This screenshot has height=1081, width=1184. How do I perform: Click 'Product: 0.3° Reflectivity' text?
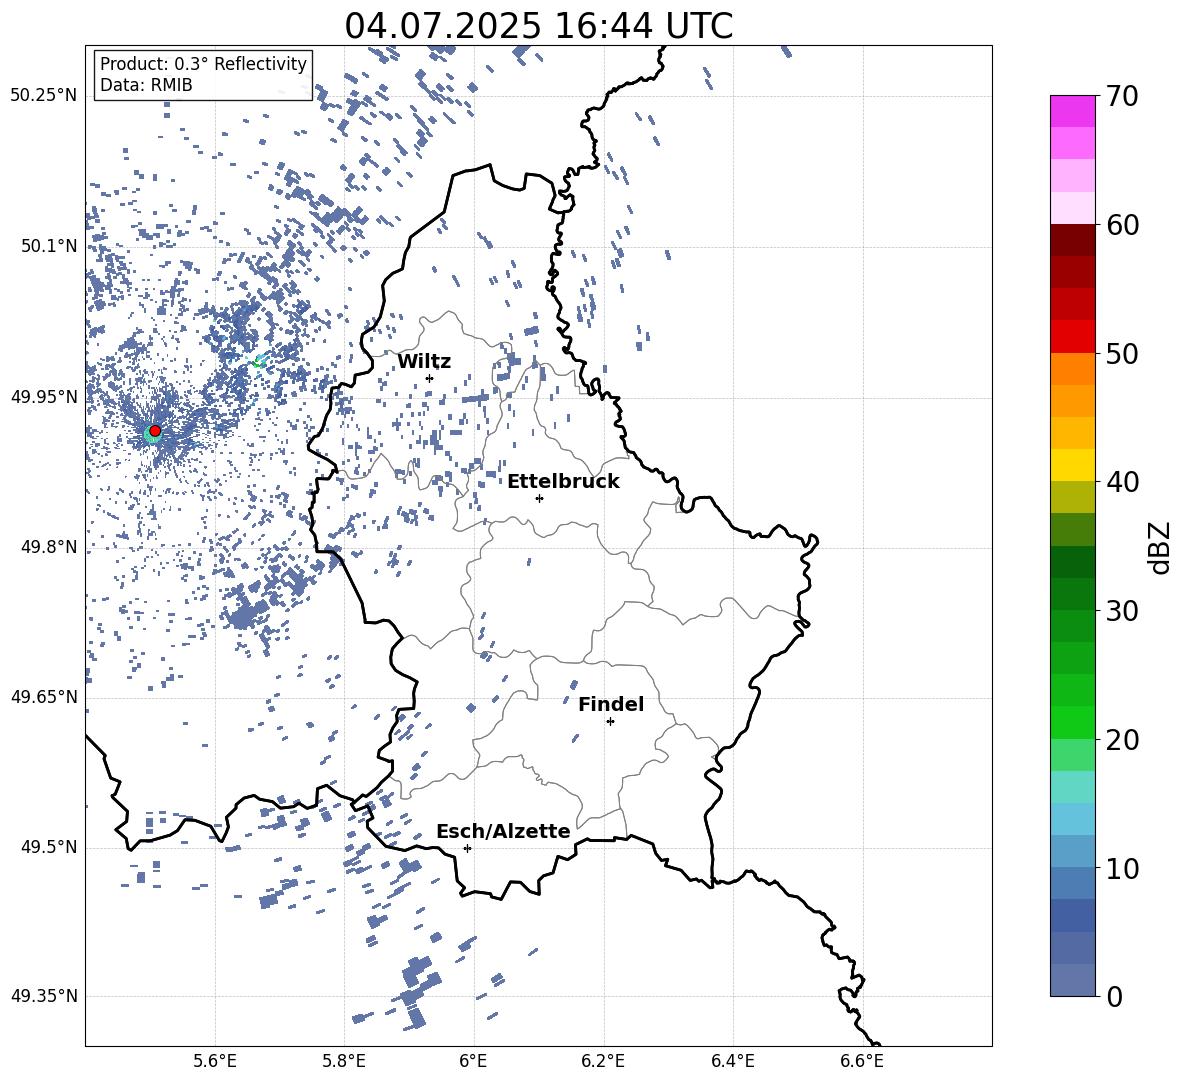point(204,64)
